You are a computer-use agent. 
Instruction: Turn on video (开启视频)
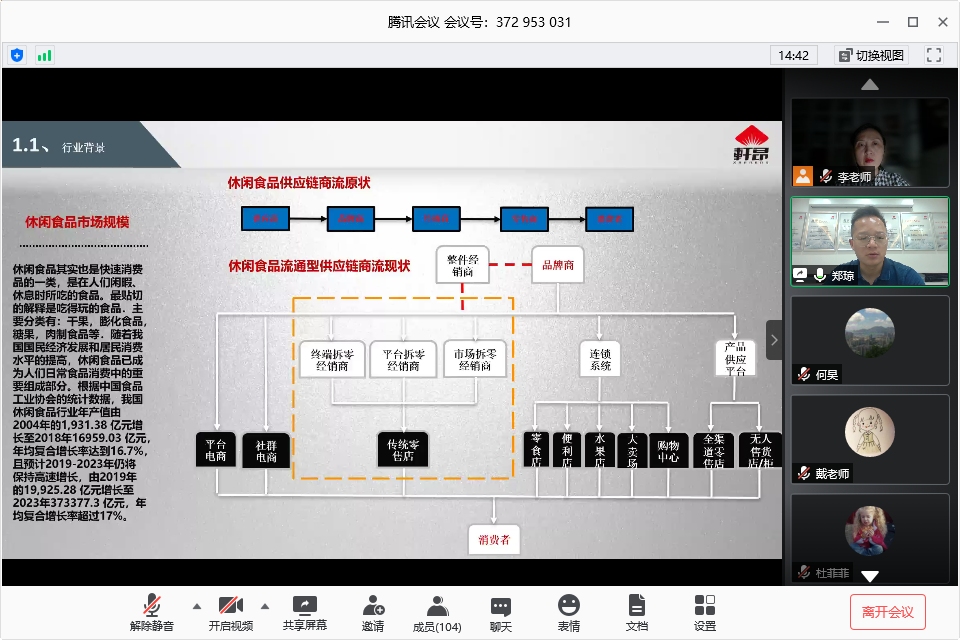[231, 611]
